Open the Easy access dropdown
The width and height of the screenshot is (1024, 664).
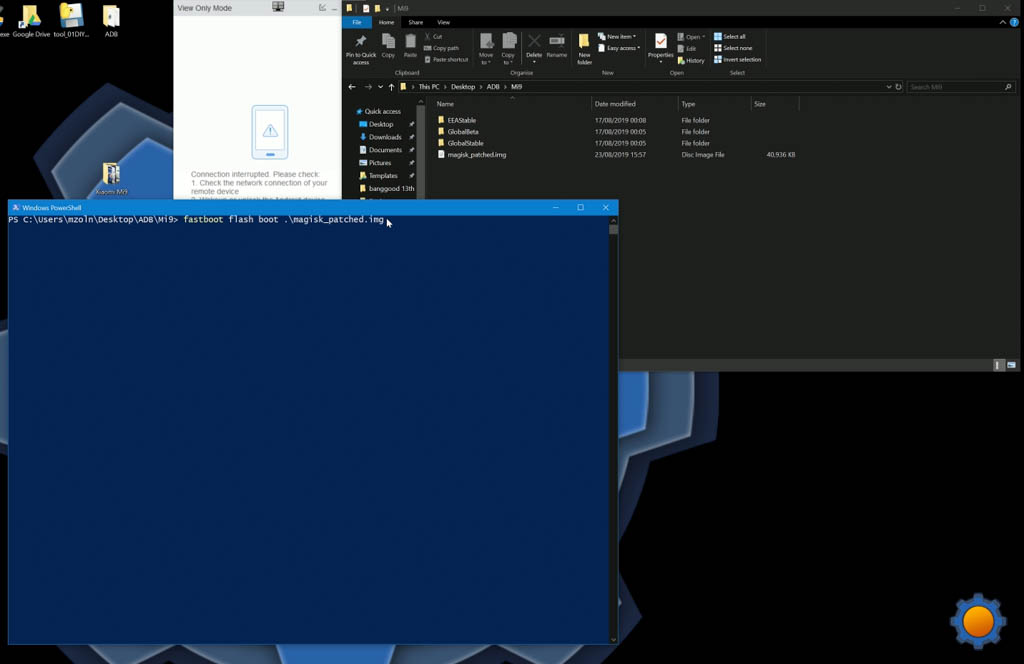point(619,48)
